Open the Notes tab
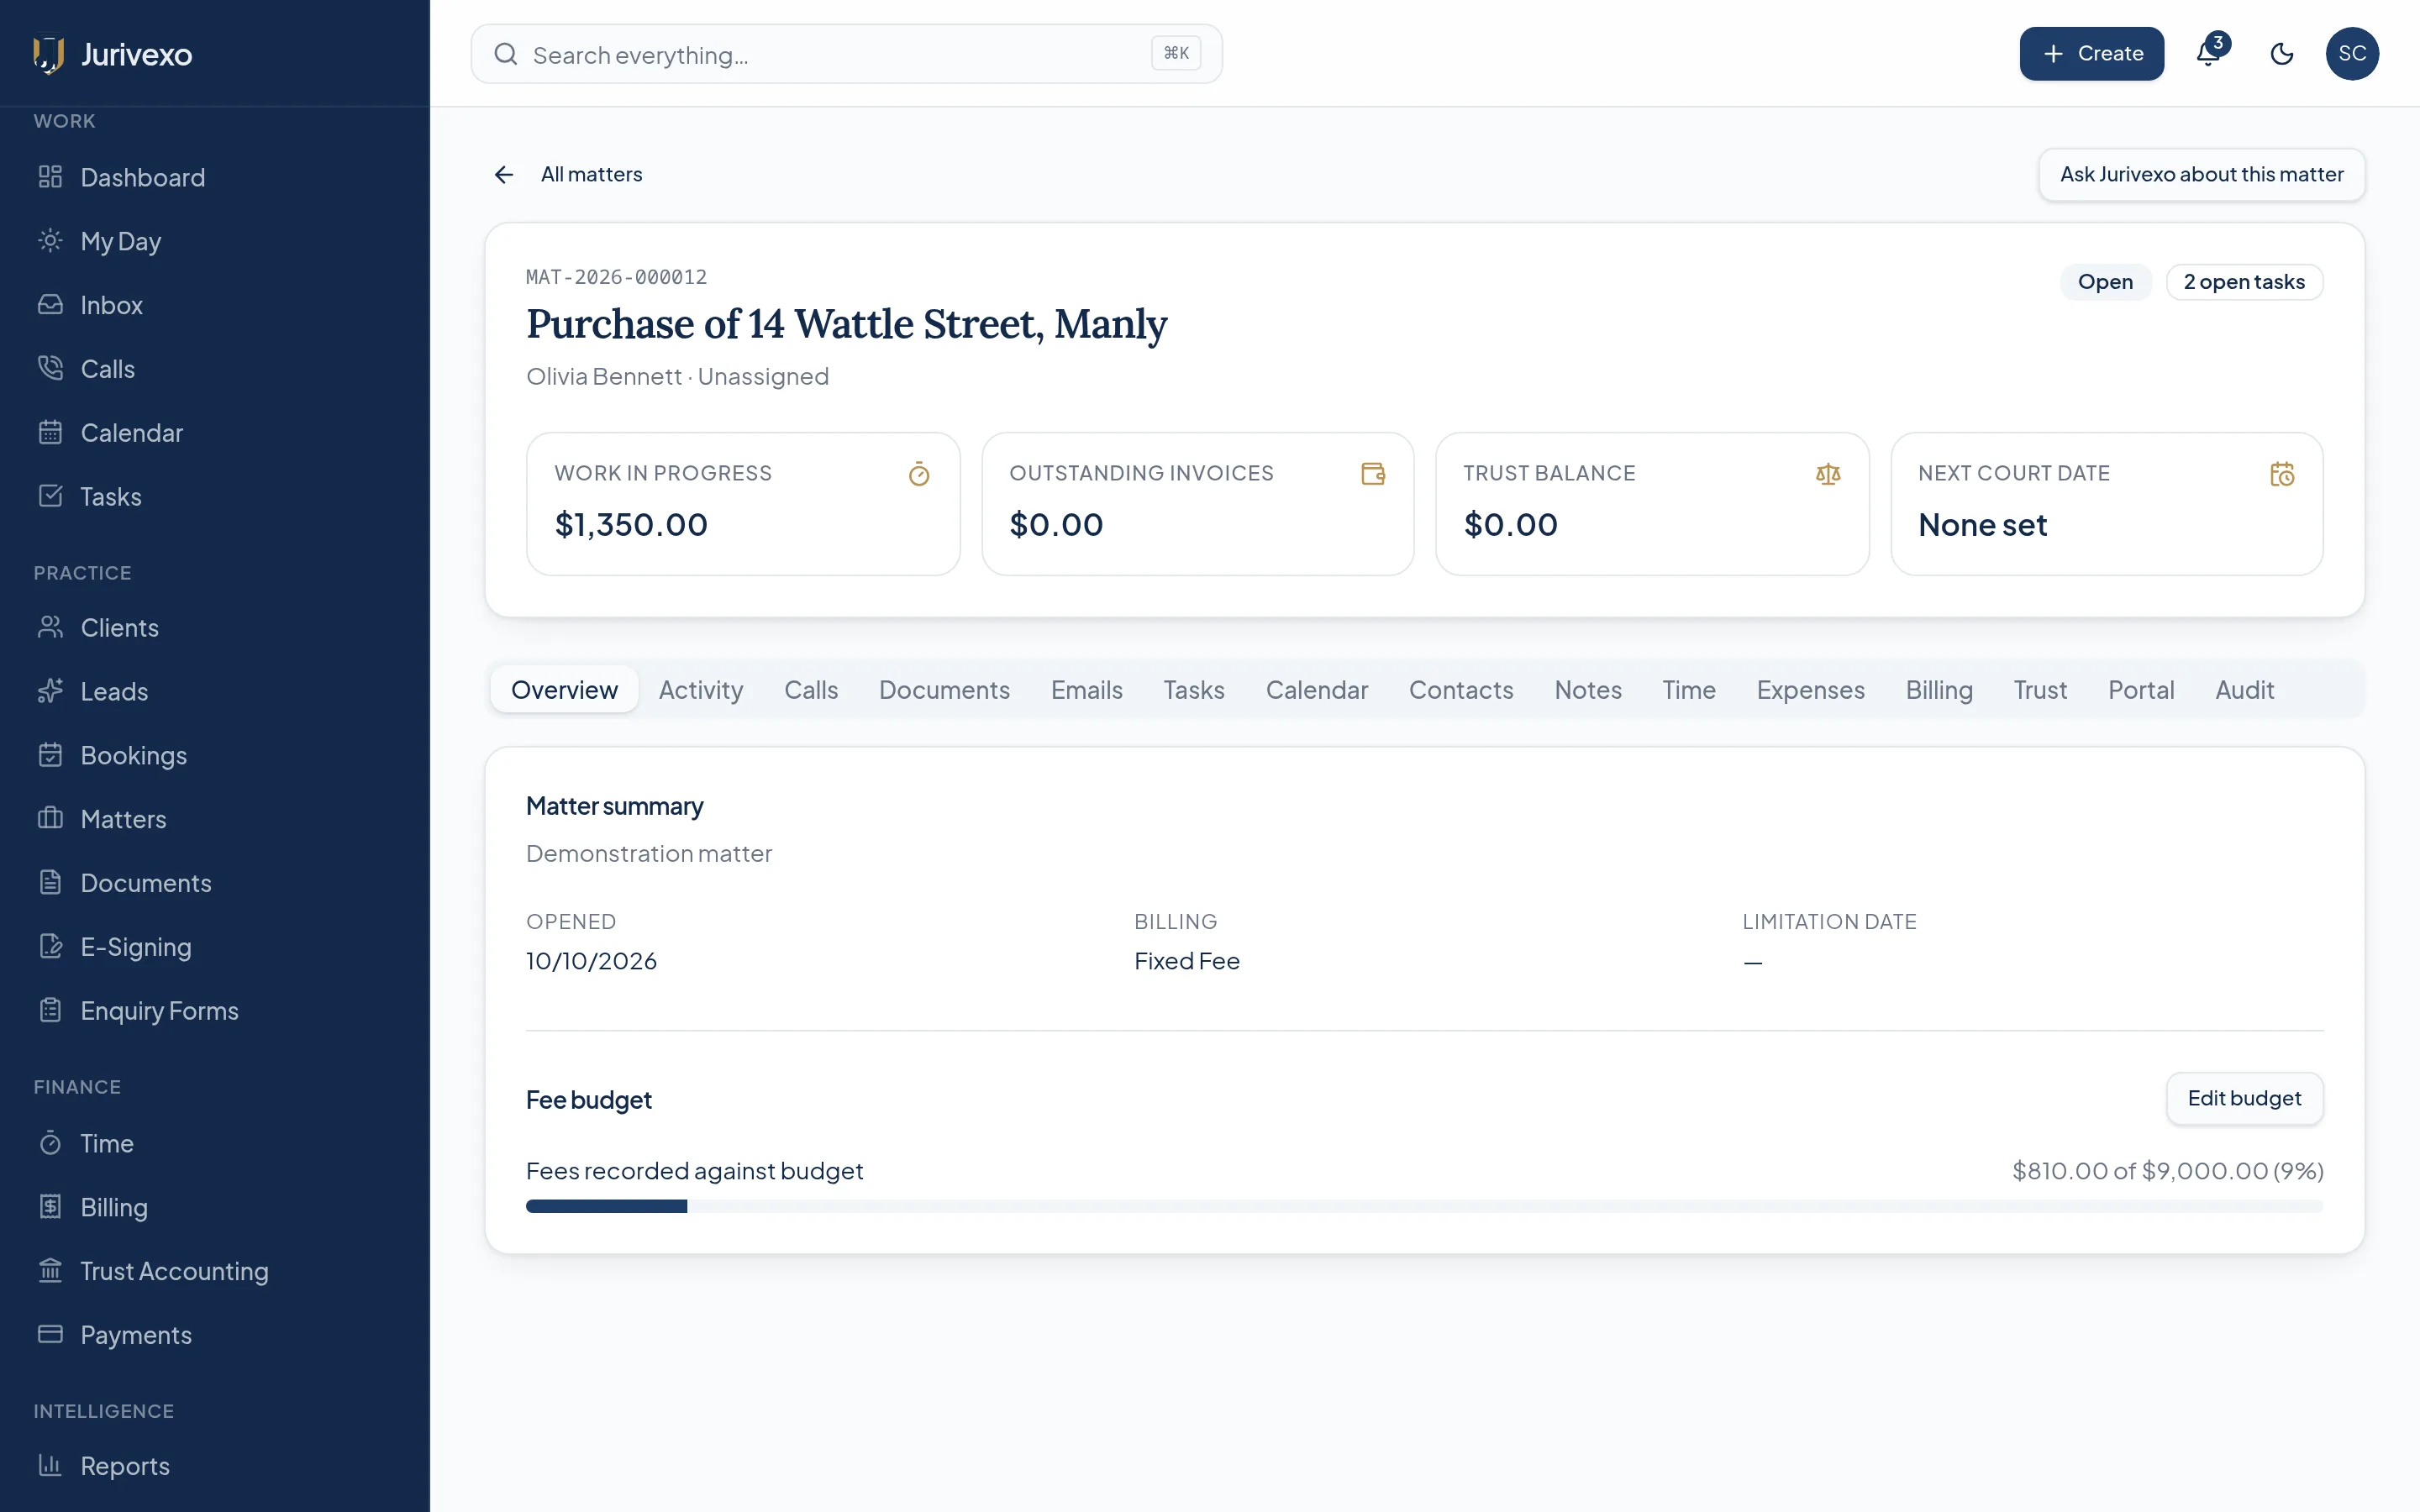Image resolution: width=2420 pixels, height=1512 pixels. coord(1588,690)
